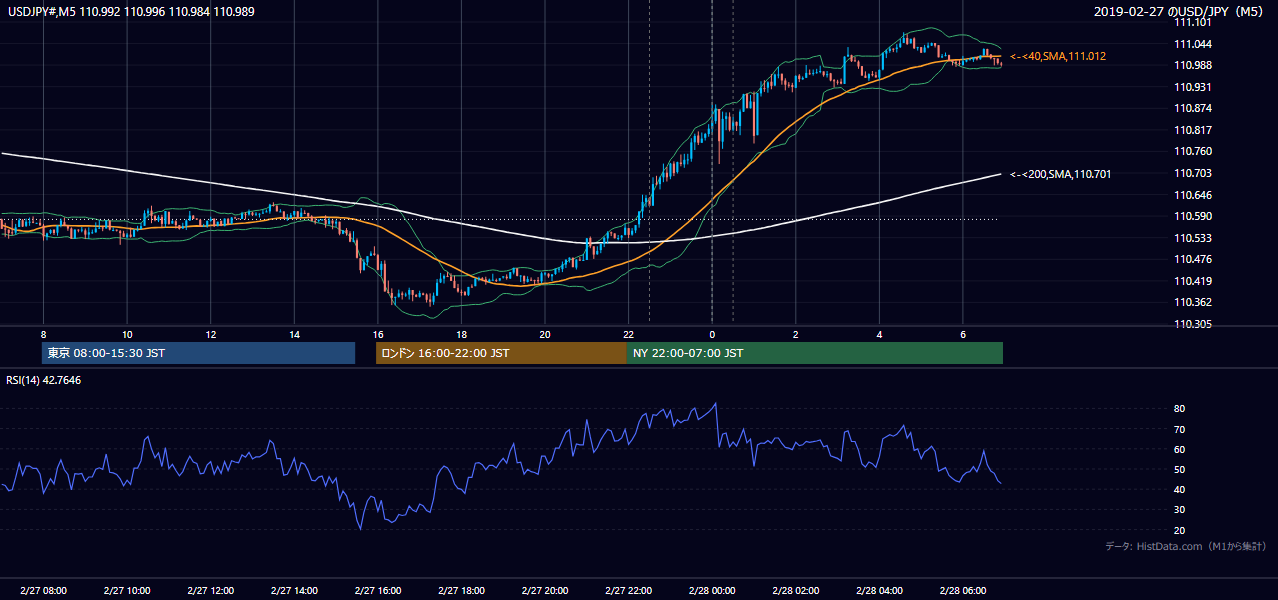1278x600 pixels.
Task: Click price axis value 111.044
Action: (1193, 44)
